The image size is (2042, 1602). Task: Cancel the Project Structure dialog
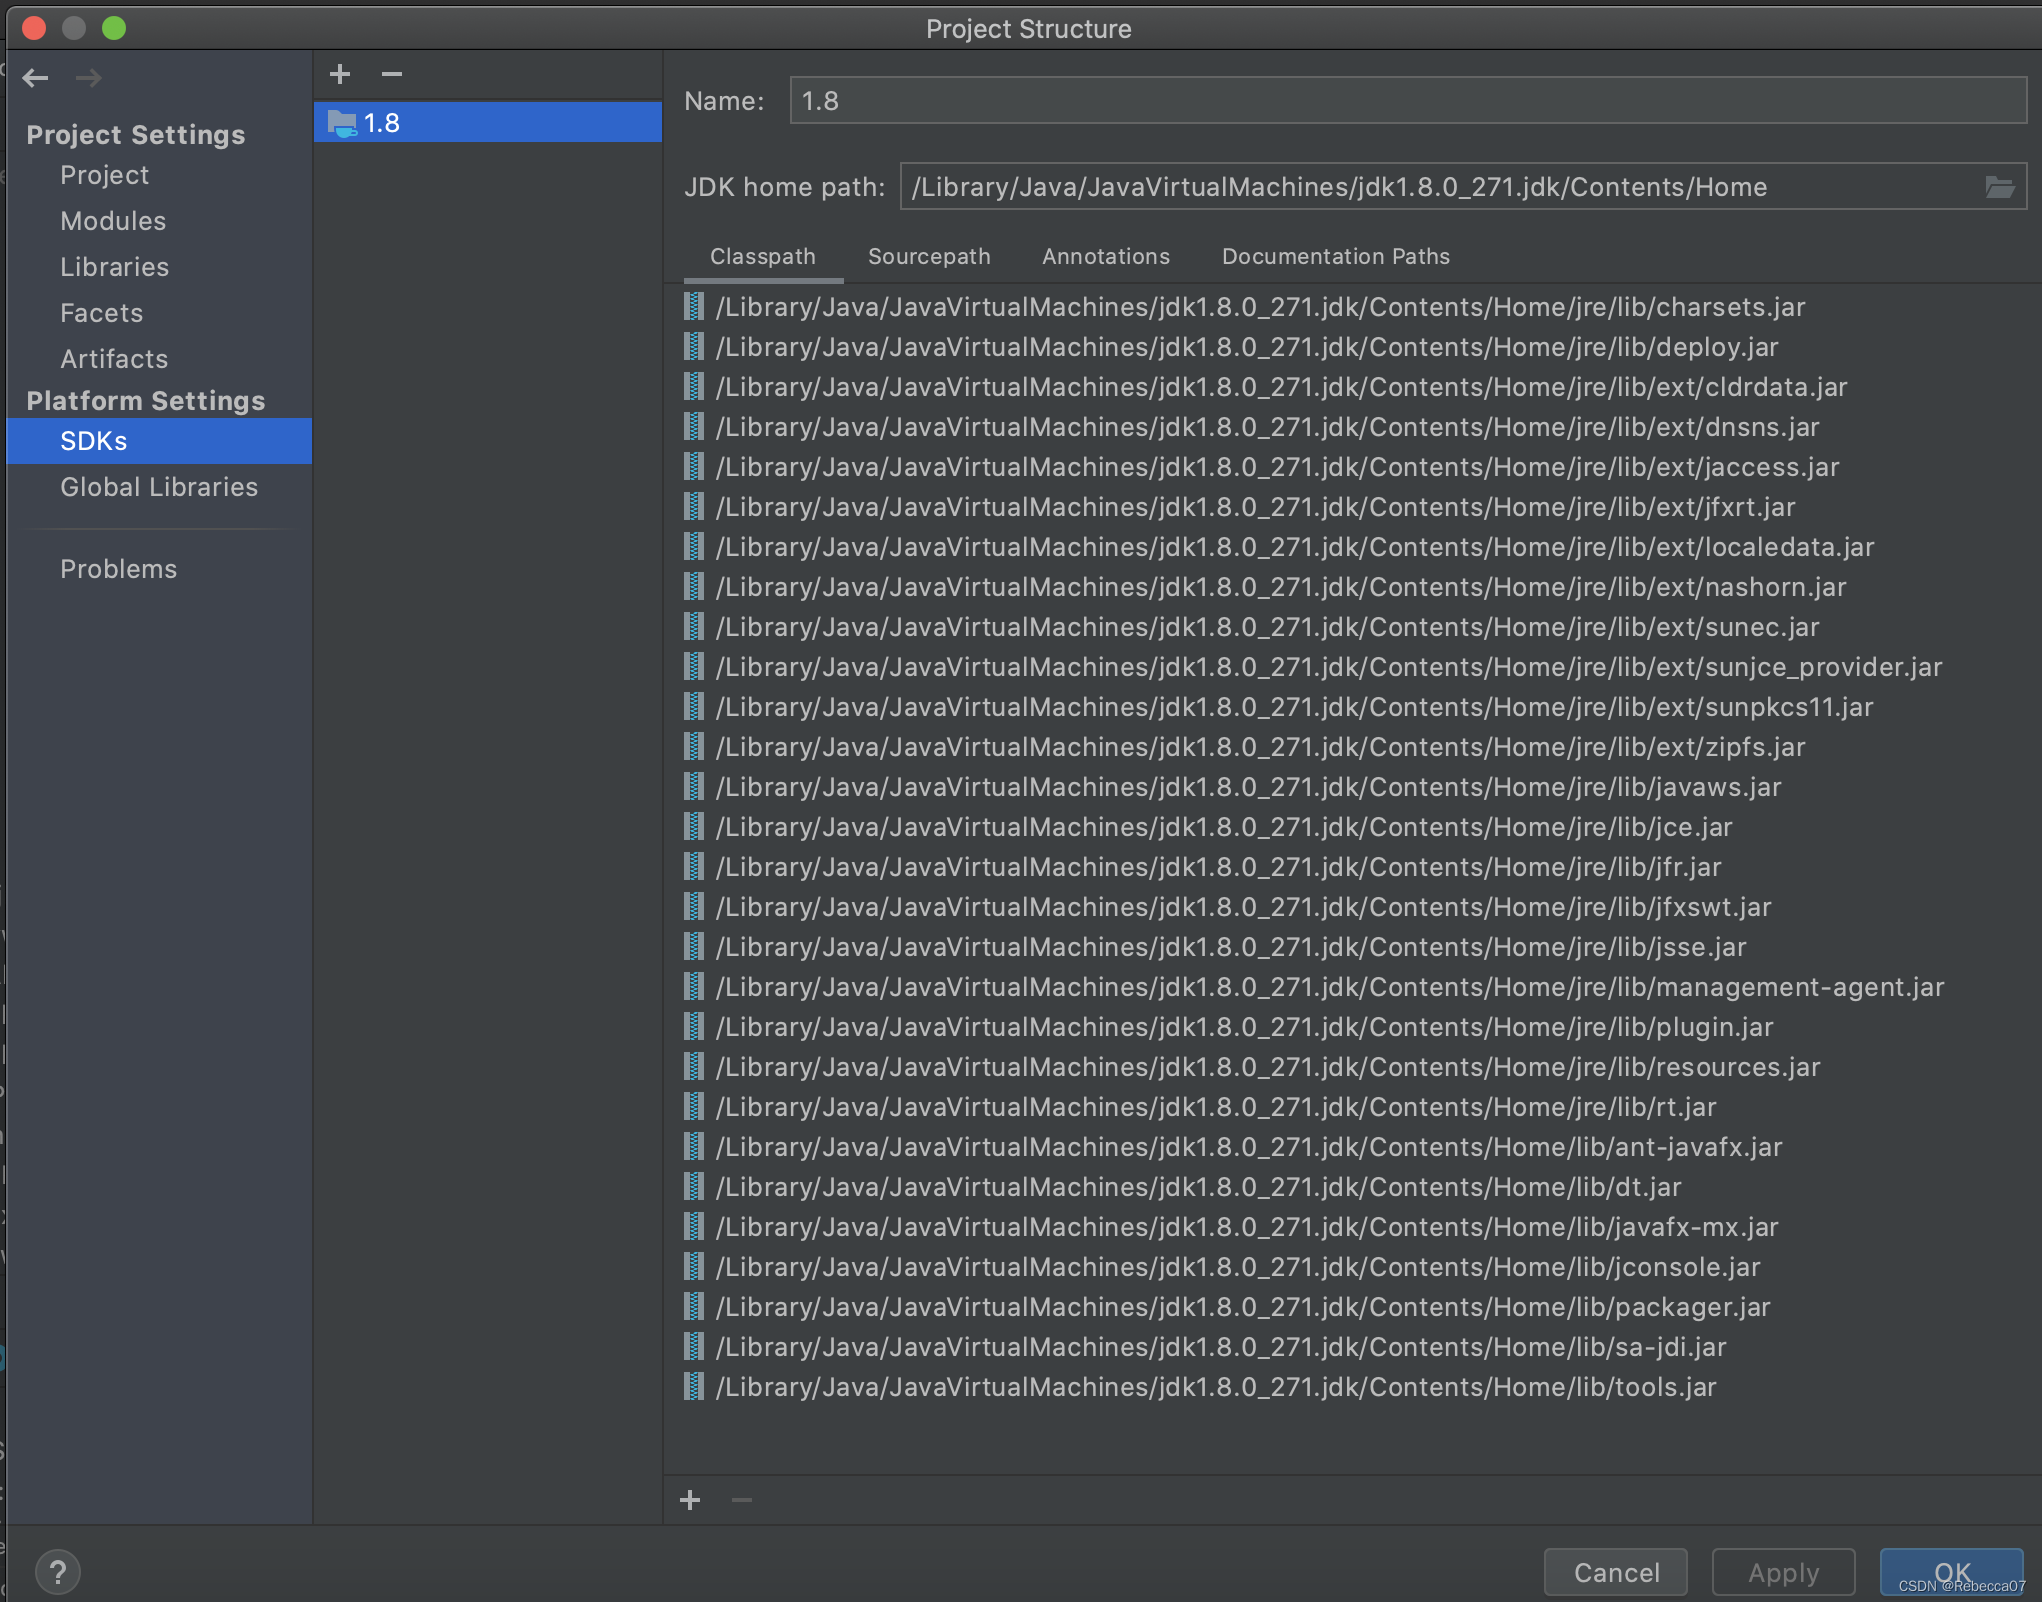1614,1571
